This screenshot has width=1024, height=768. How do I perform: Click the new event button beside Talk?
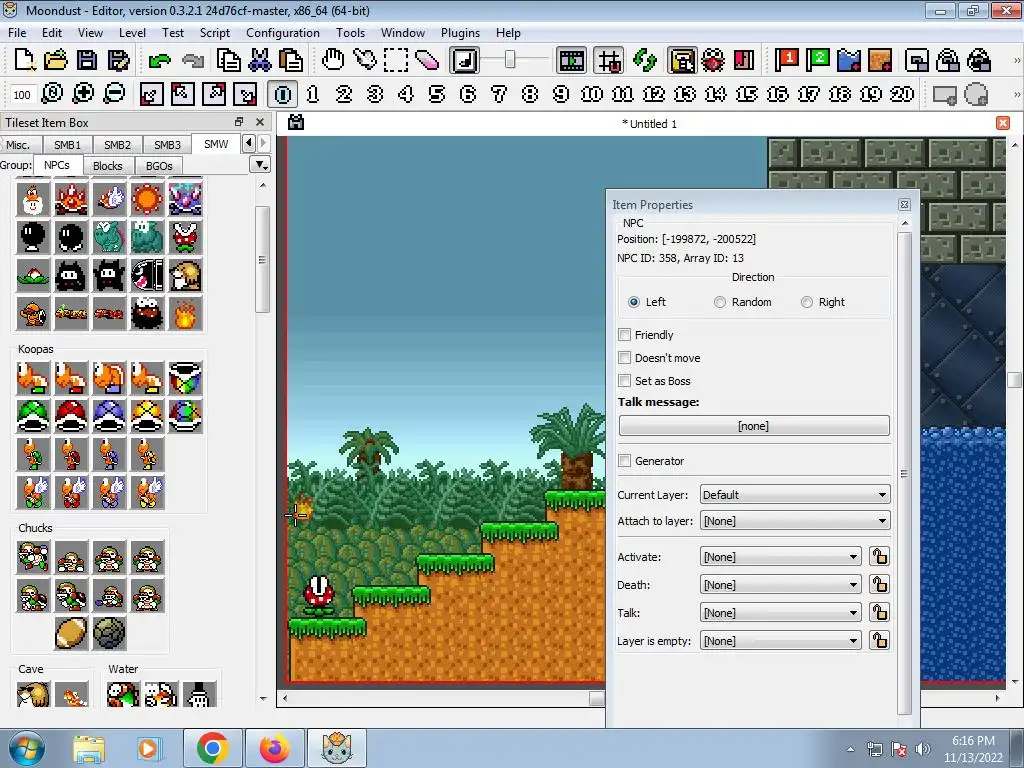[x=880, y=613]
